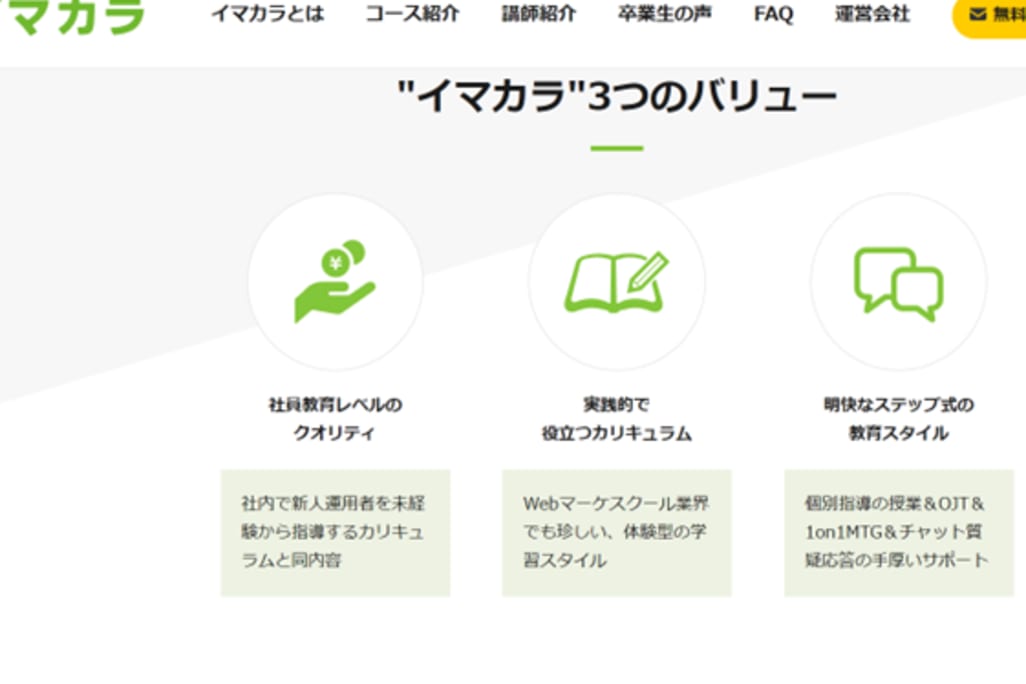Viewport: 1026px width, 684px height.
Task: Open the 卒業生の声 navigation link
Action: coord(665,15)
